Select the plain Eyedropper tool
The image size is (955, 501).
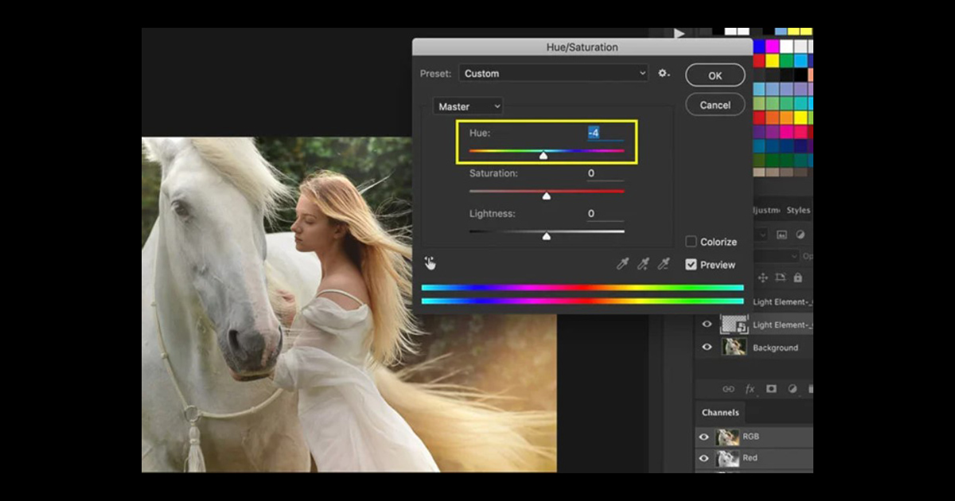(622, 264)
